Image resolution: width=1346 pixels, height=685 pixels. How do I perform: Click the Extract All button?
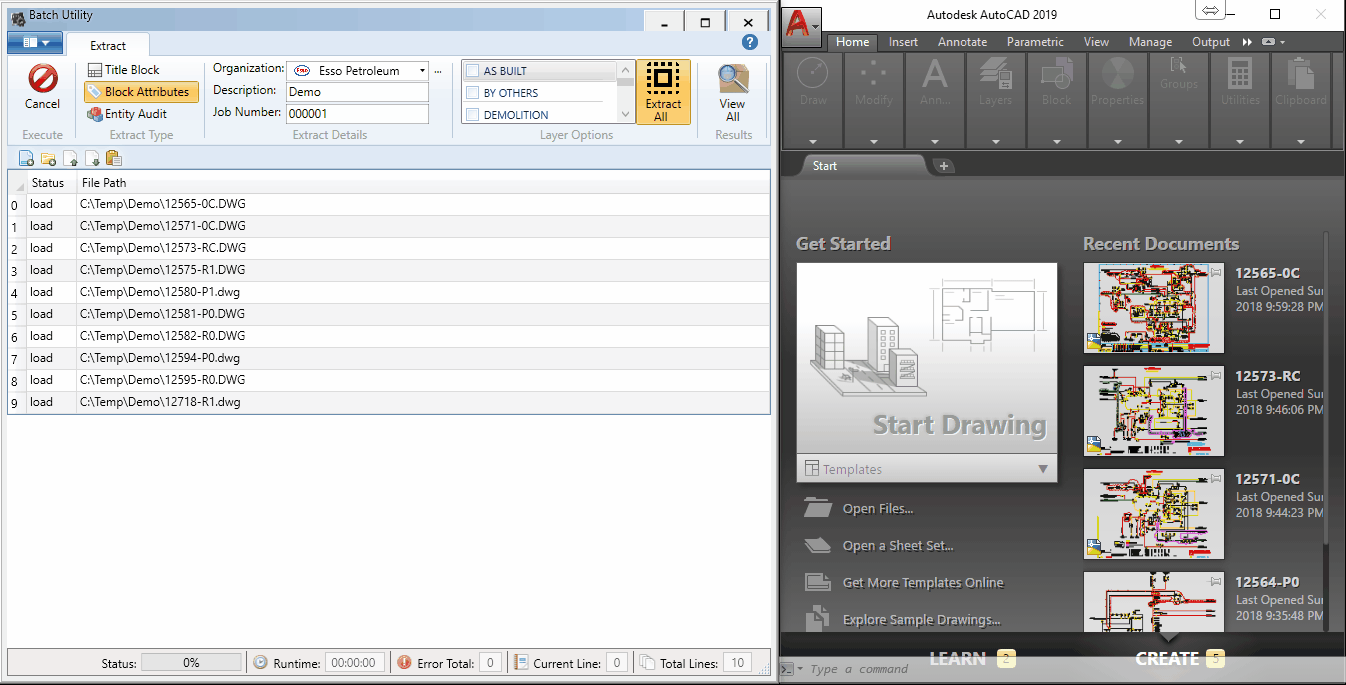[x=663, y=92]
